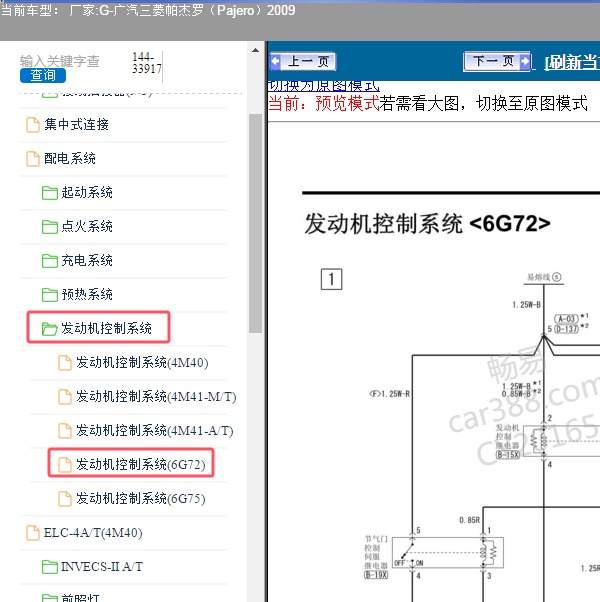
Task: Go to next page with 下一页
Action: pyautogui.click(x=498, y=61)
